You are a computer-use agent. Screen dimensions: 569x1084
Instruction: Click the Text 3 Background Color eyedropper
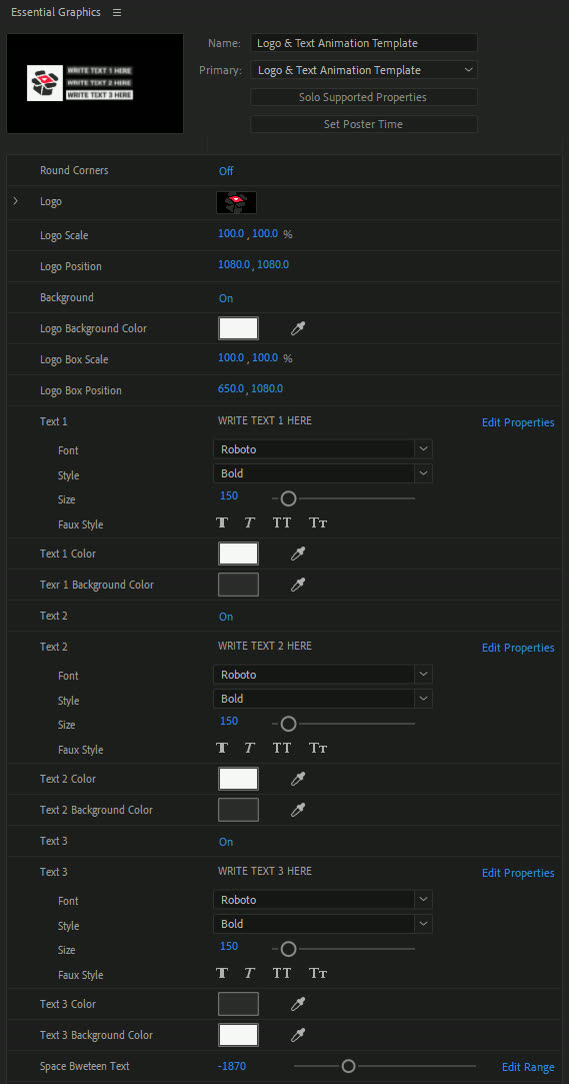[298, 1035]
